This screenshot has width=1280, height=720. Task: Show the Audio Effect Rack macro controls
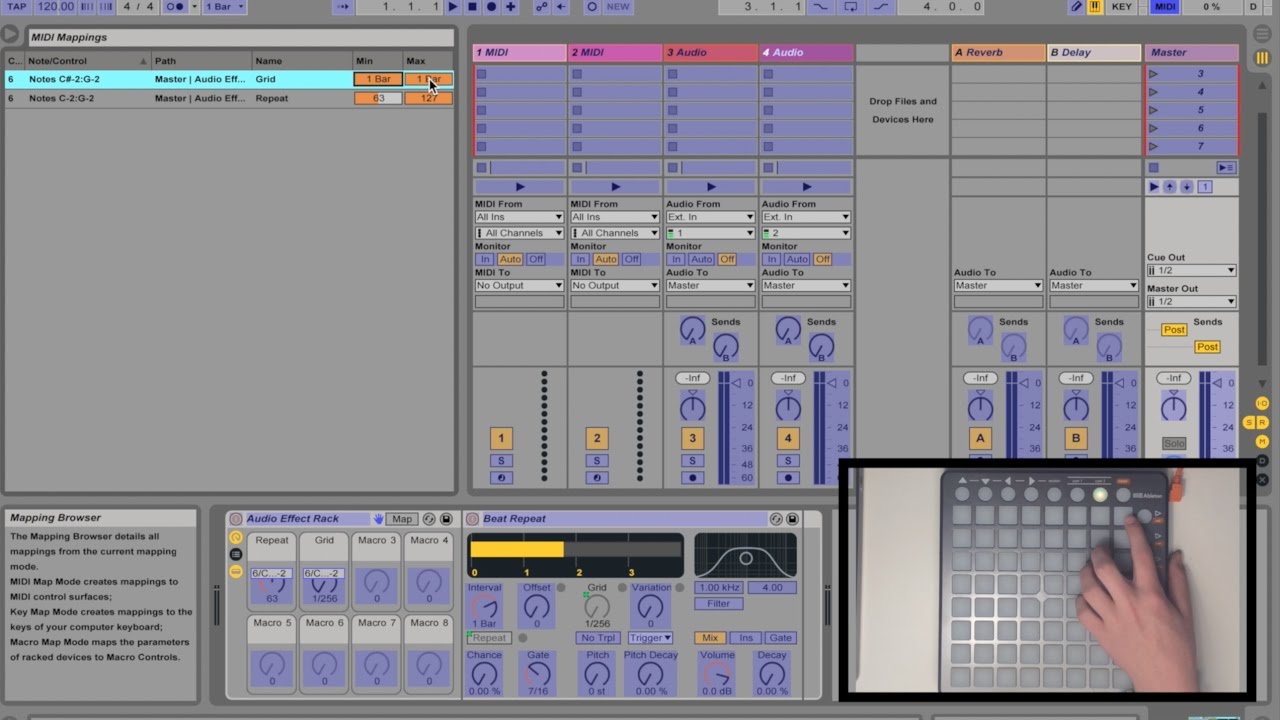236,537
